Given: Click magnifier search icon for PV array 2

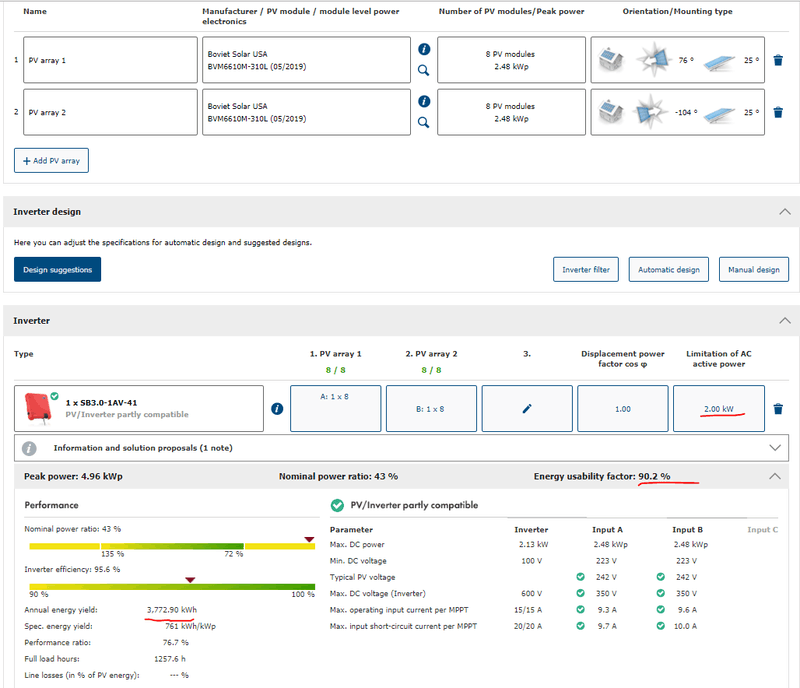Looking at the screenshot, I should point(423,123).
